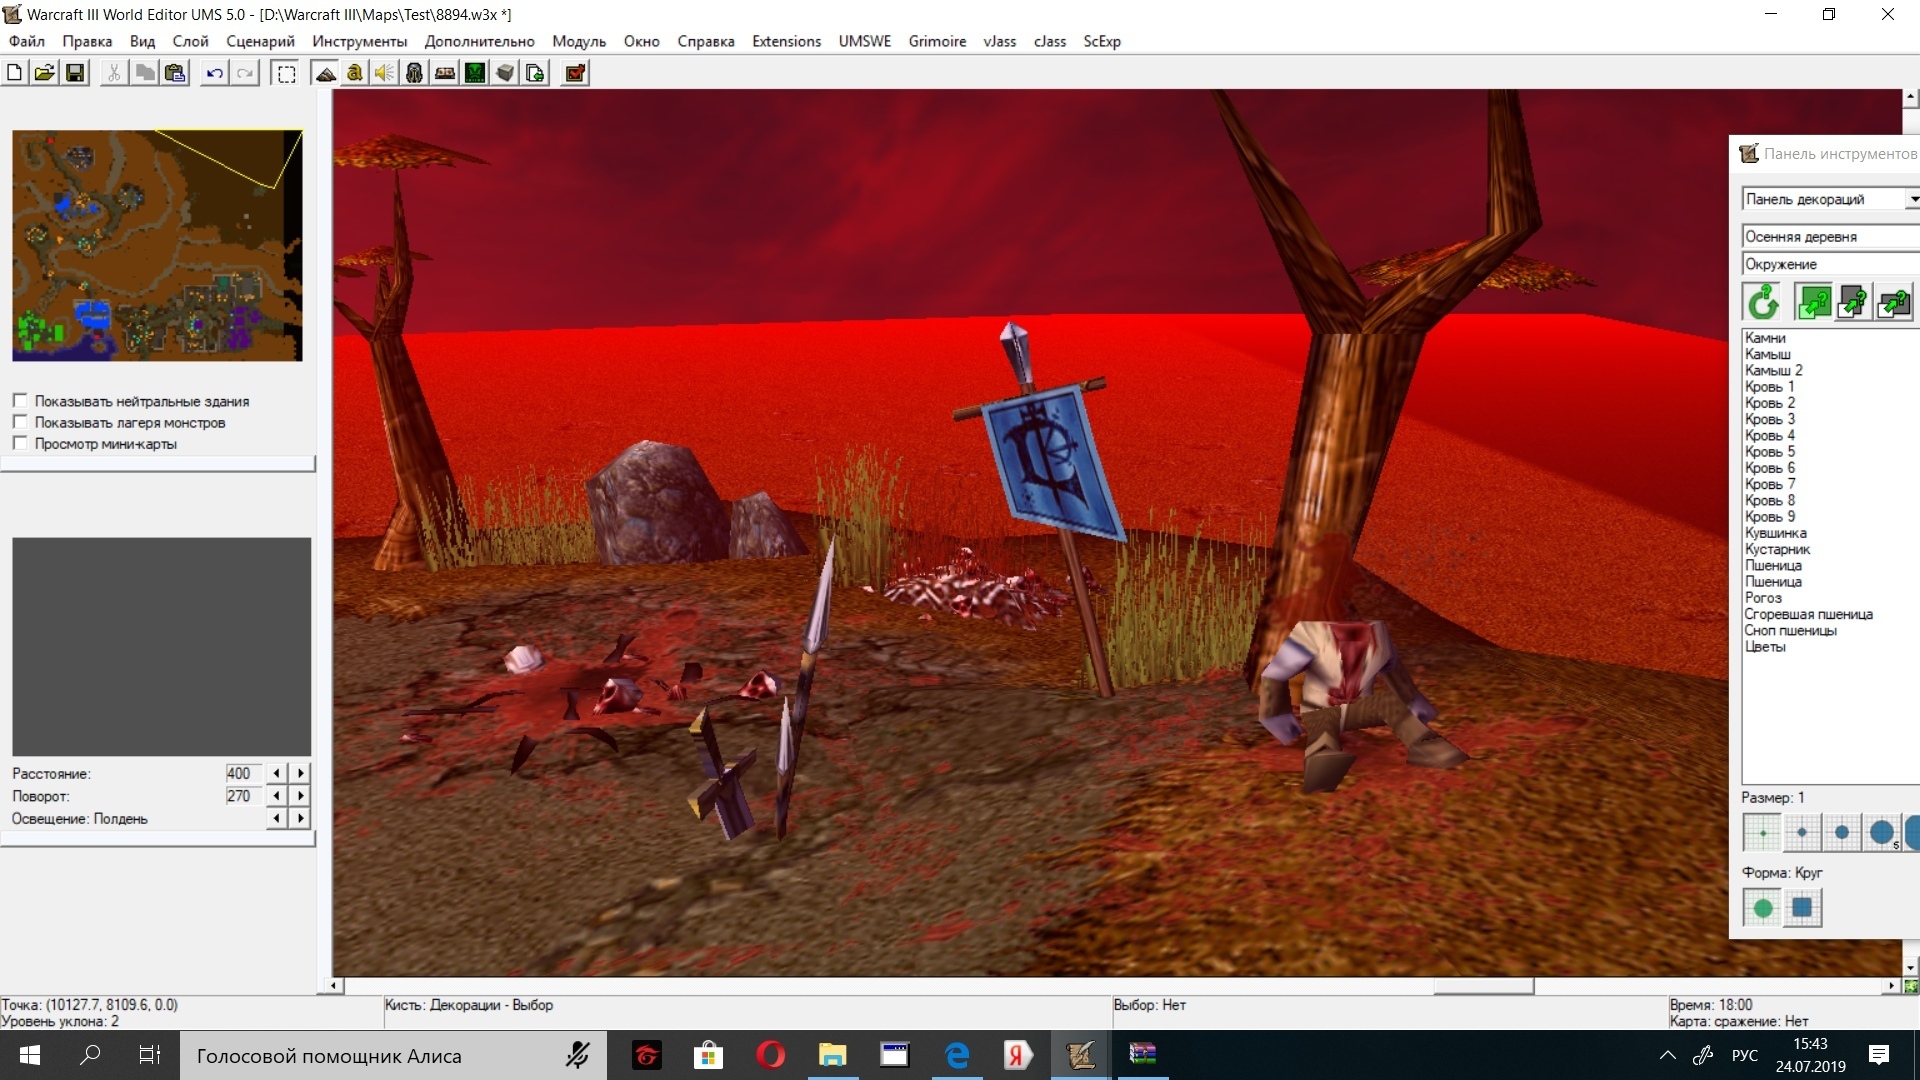Click the Поворот value field 270

[243, 796]
